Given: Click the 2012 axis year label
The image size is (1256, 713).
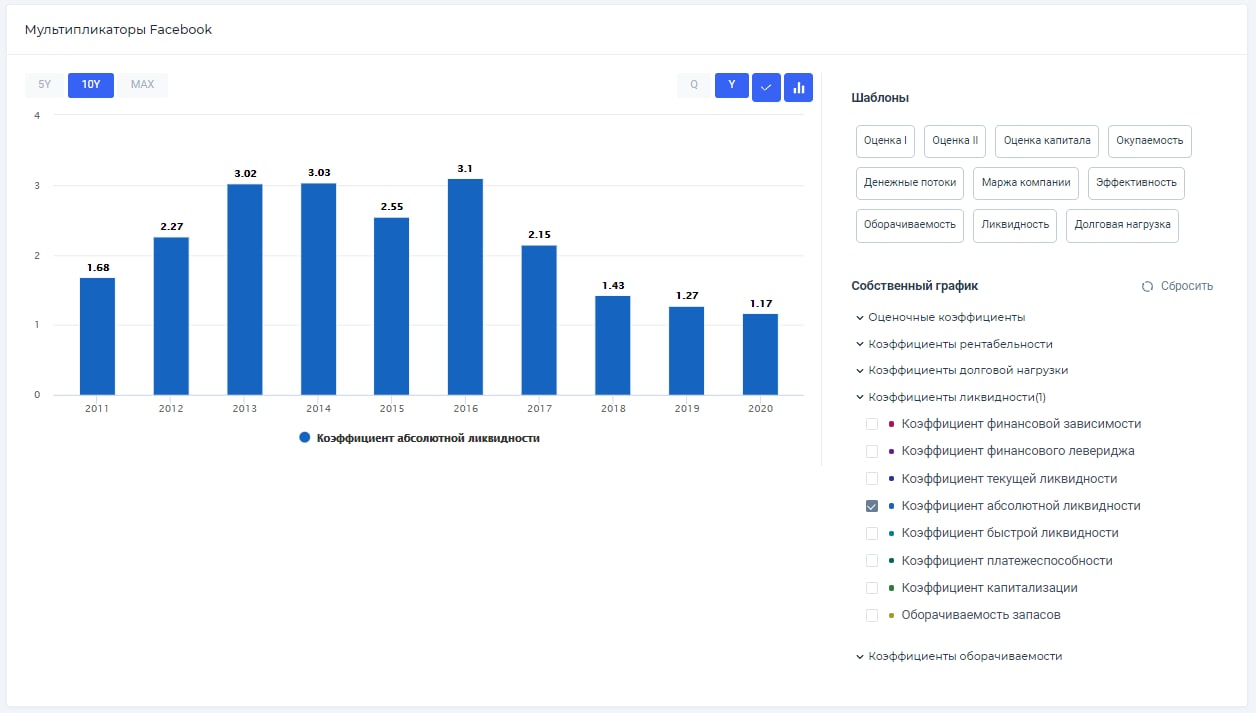Looking at the screenshot, I should tap(171, 409).
